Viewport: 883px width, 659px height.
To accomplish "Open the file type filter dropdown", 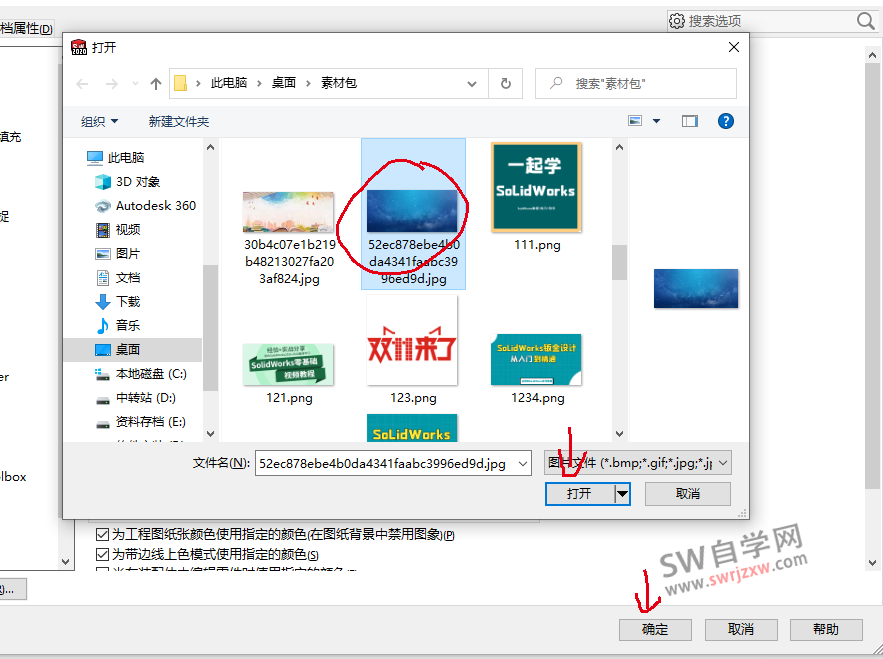I will (723, 463).
